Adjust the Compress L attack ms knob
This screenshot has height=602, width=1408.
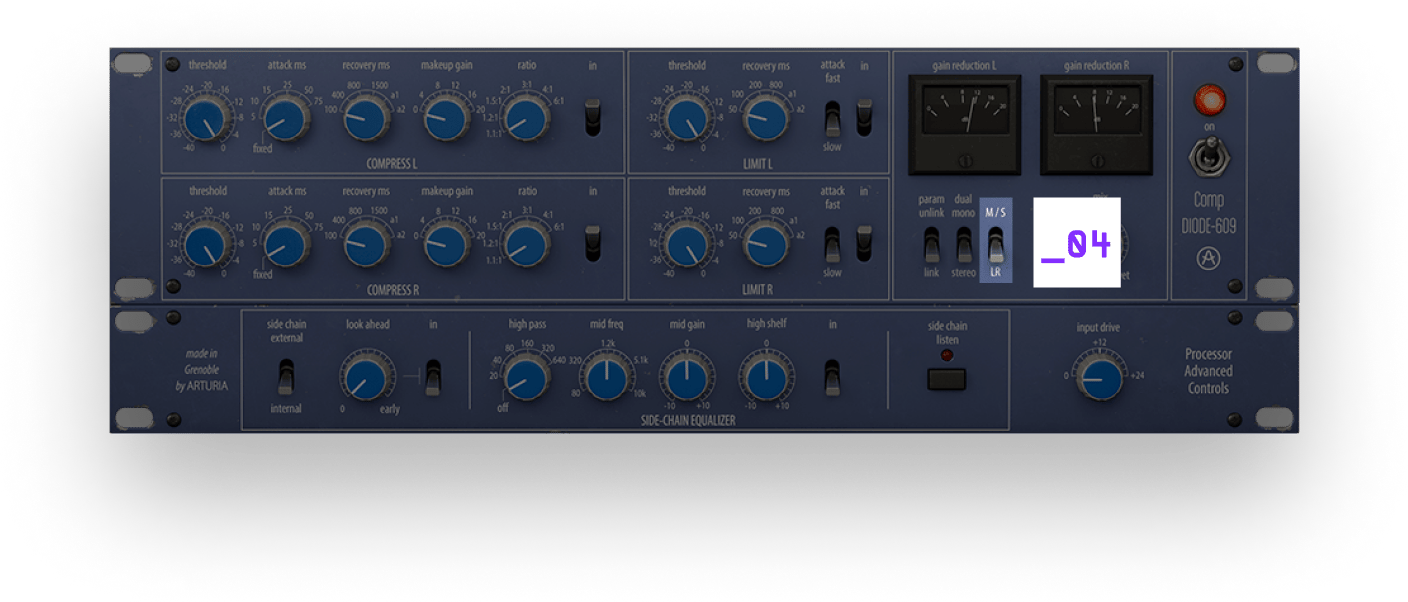click(x=286, y=120)
